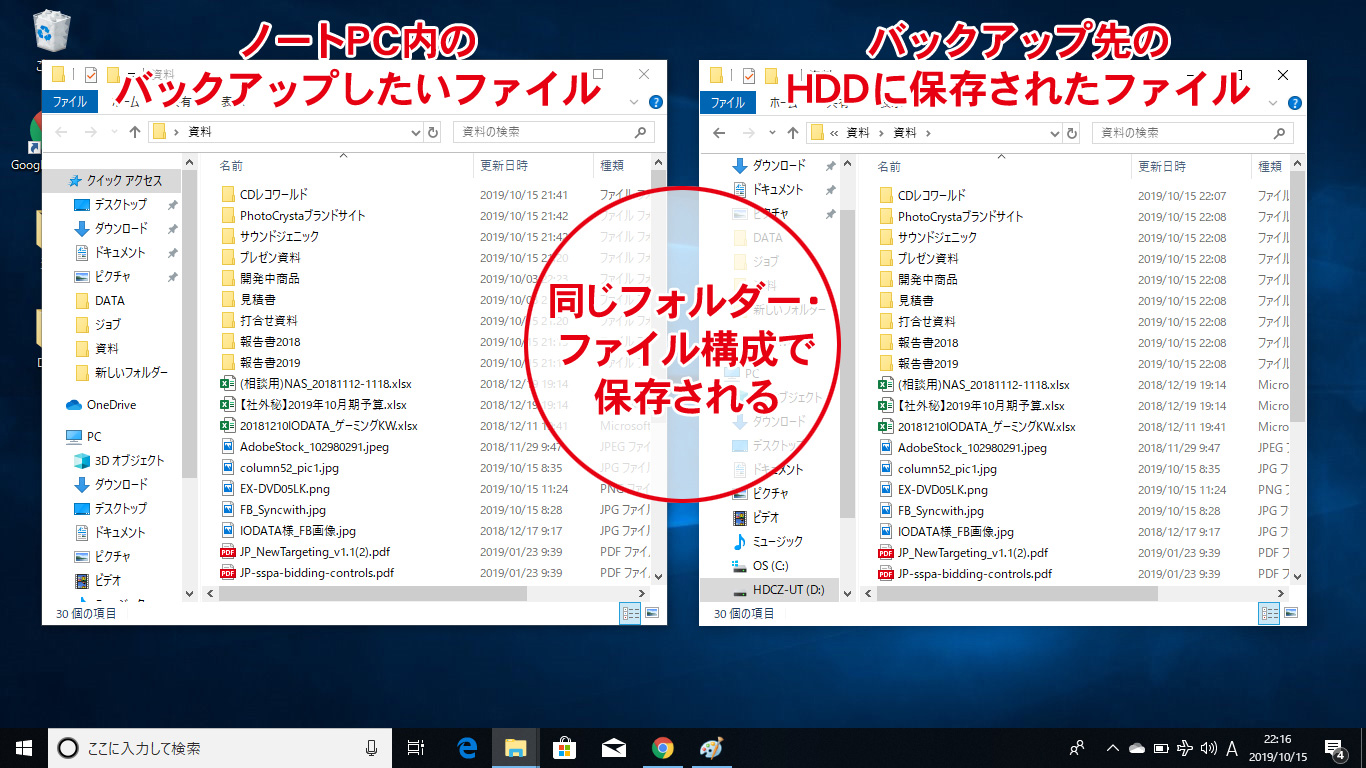1366x768 pixels.
Task: Open the ファイル tab in left window
Action: [x=69, y=102]
